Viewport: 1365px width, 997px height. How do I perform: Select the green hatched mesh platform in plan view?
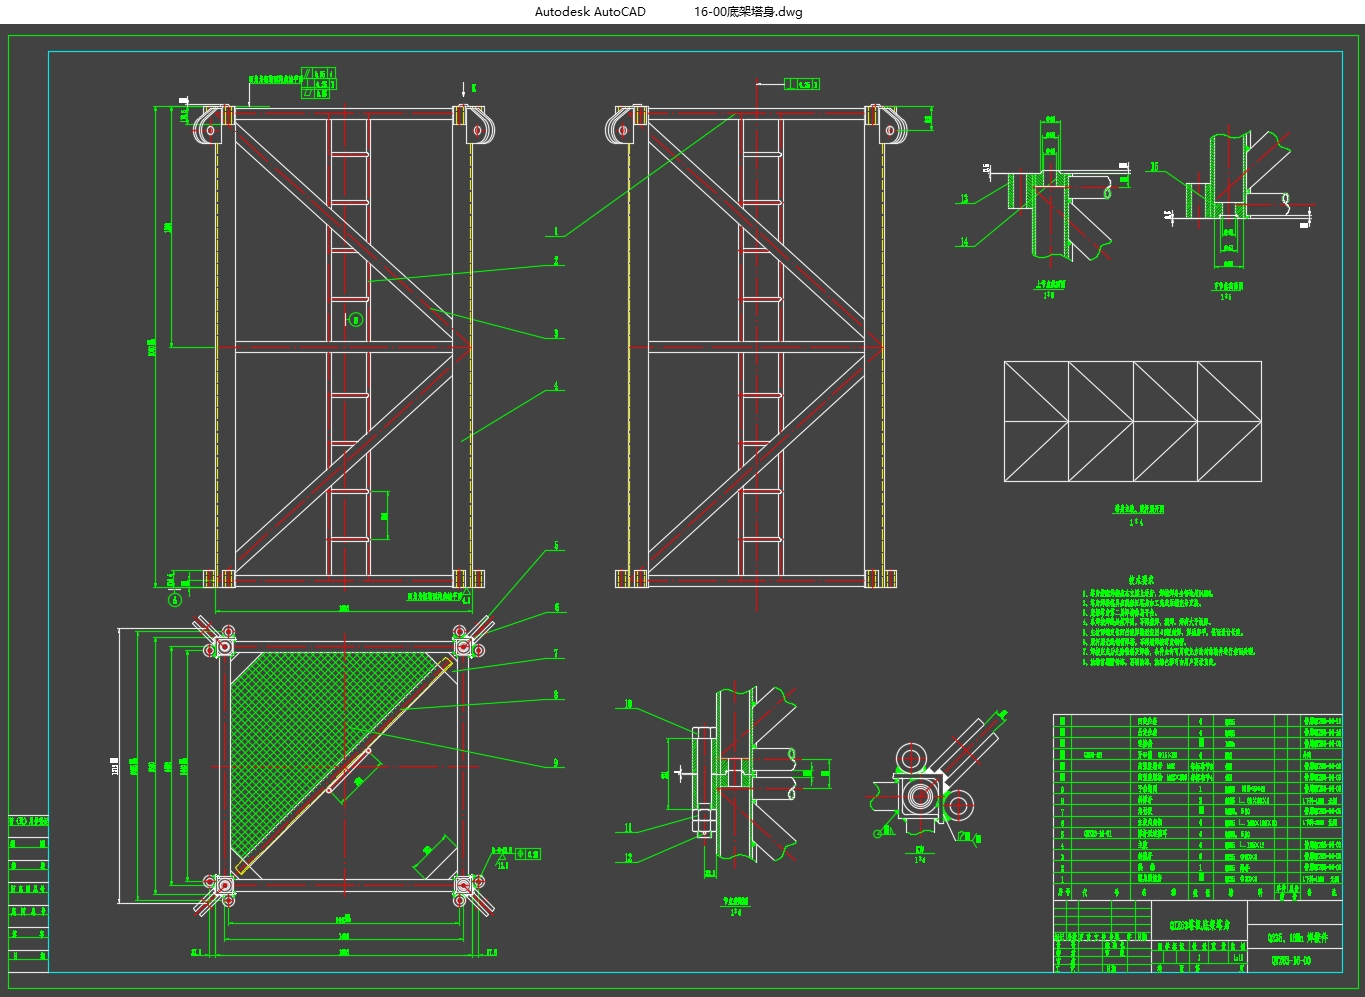tap(290, 720)
